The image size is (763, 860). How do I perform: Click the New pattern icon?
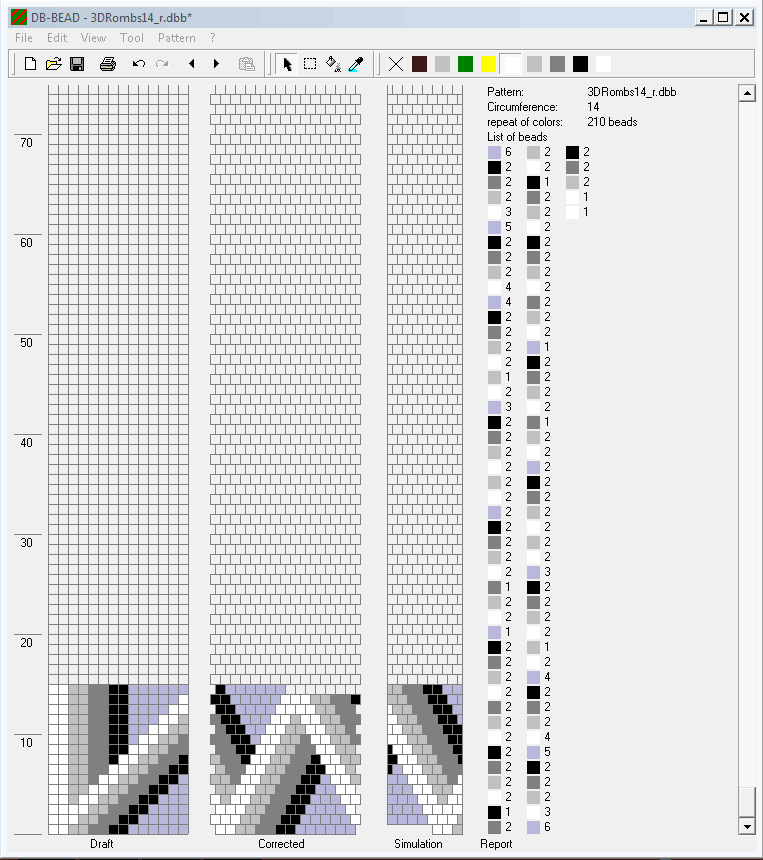click(30, 64)
